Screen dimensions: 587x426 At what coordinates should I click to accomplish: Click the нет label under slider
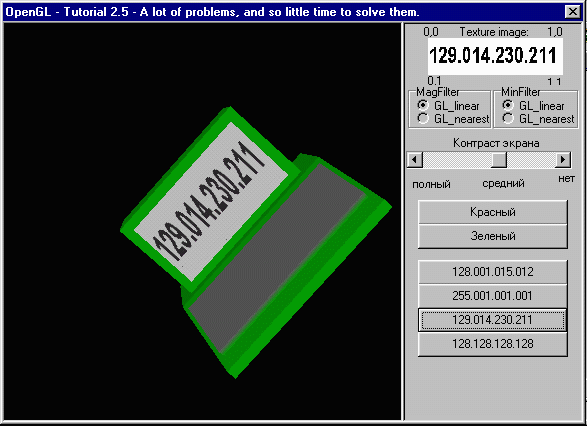pyautogui.click(x=566, y=179)
